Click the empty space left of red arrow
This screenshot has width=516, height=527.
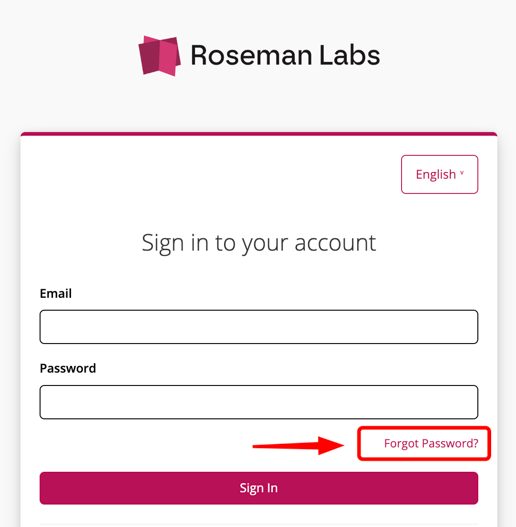coord(145,445)
